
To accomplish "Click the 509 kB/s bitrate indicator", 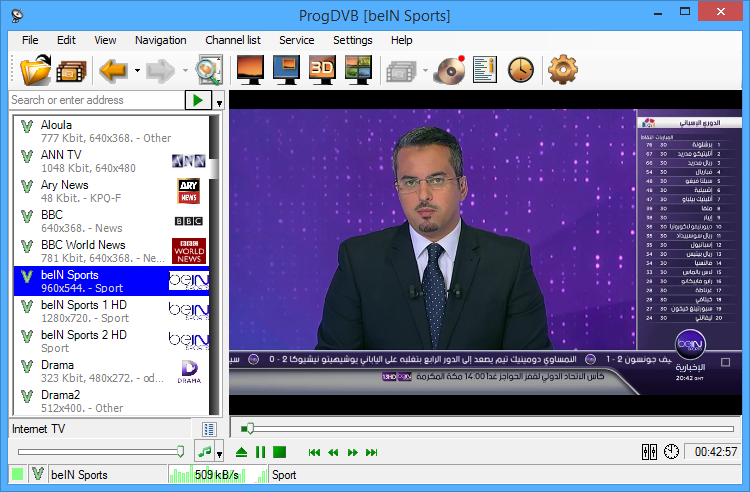I will click(x=217, y=475).
